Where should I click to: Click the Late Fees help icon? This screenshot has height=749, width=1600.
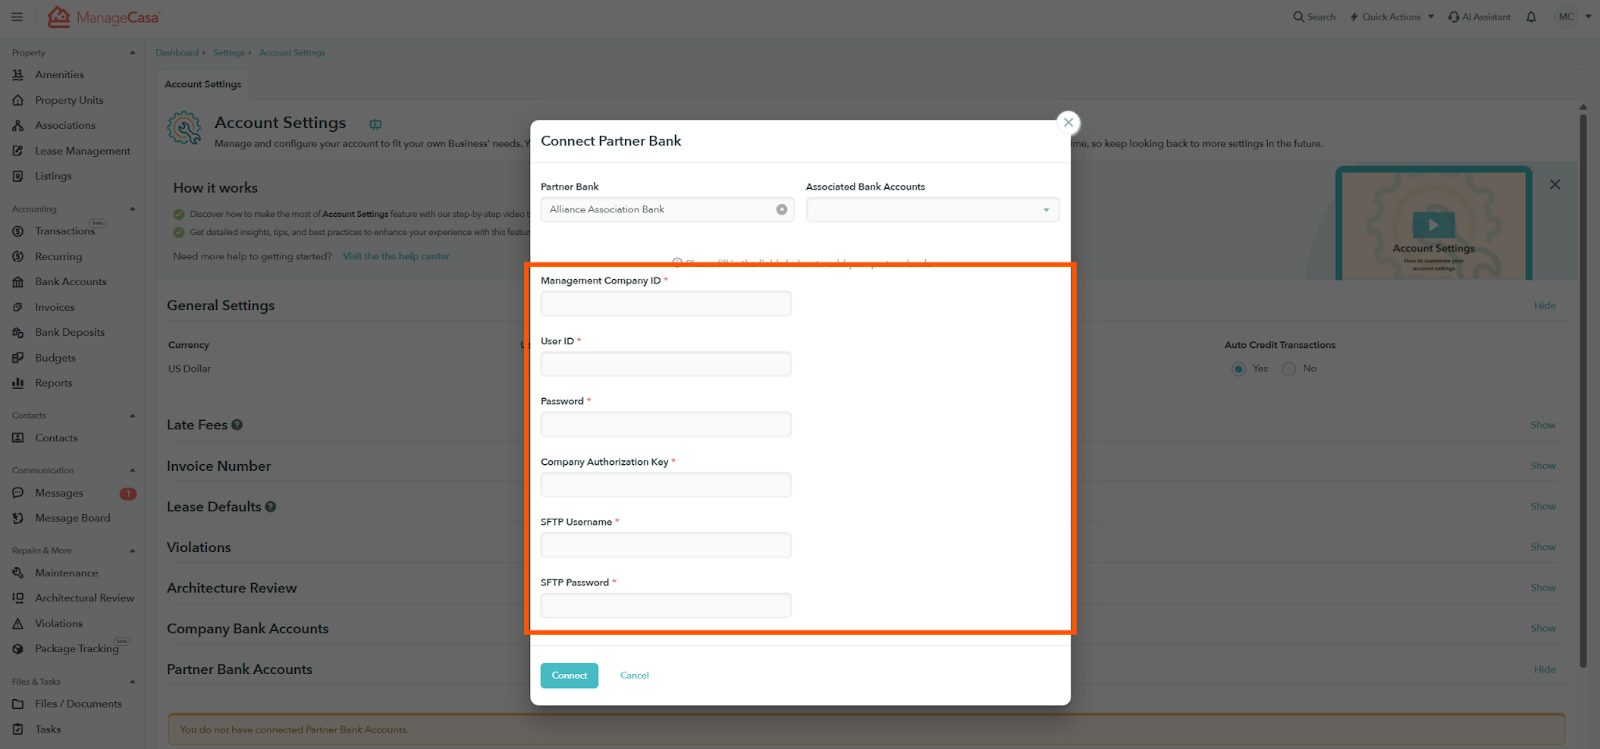(x=237, y=425)
